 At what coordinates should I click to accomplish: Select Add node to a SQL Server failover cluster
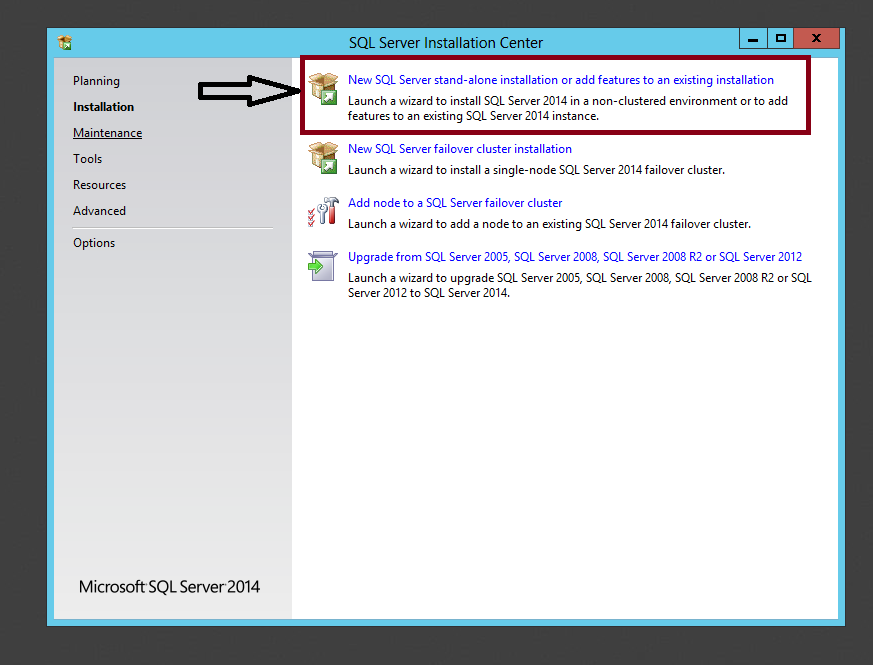pos(455,203)
